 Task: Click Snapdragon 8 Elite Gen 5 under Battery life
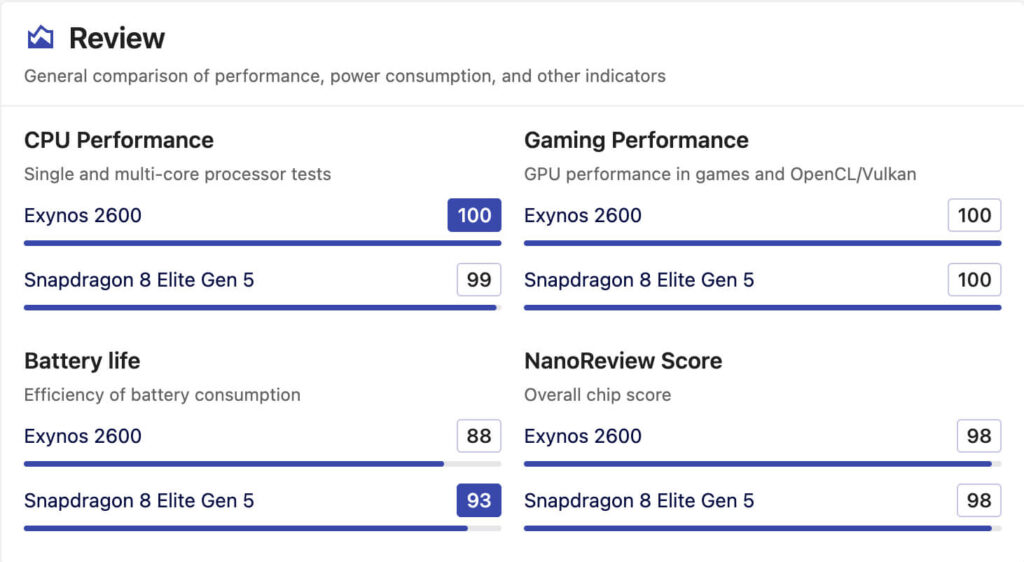click(x=139, y=500)
